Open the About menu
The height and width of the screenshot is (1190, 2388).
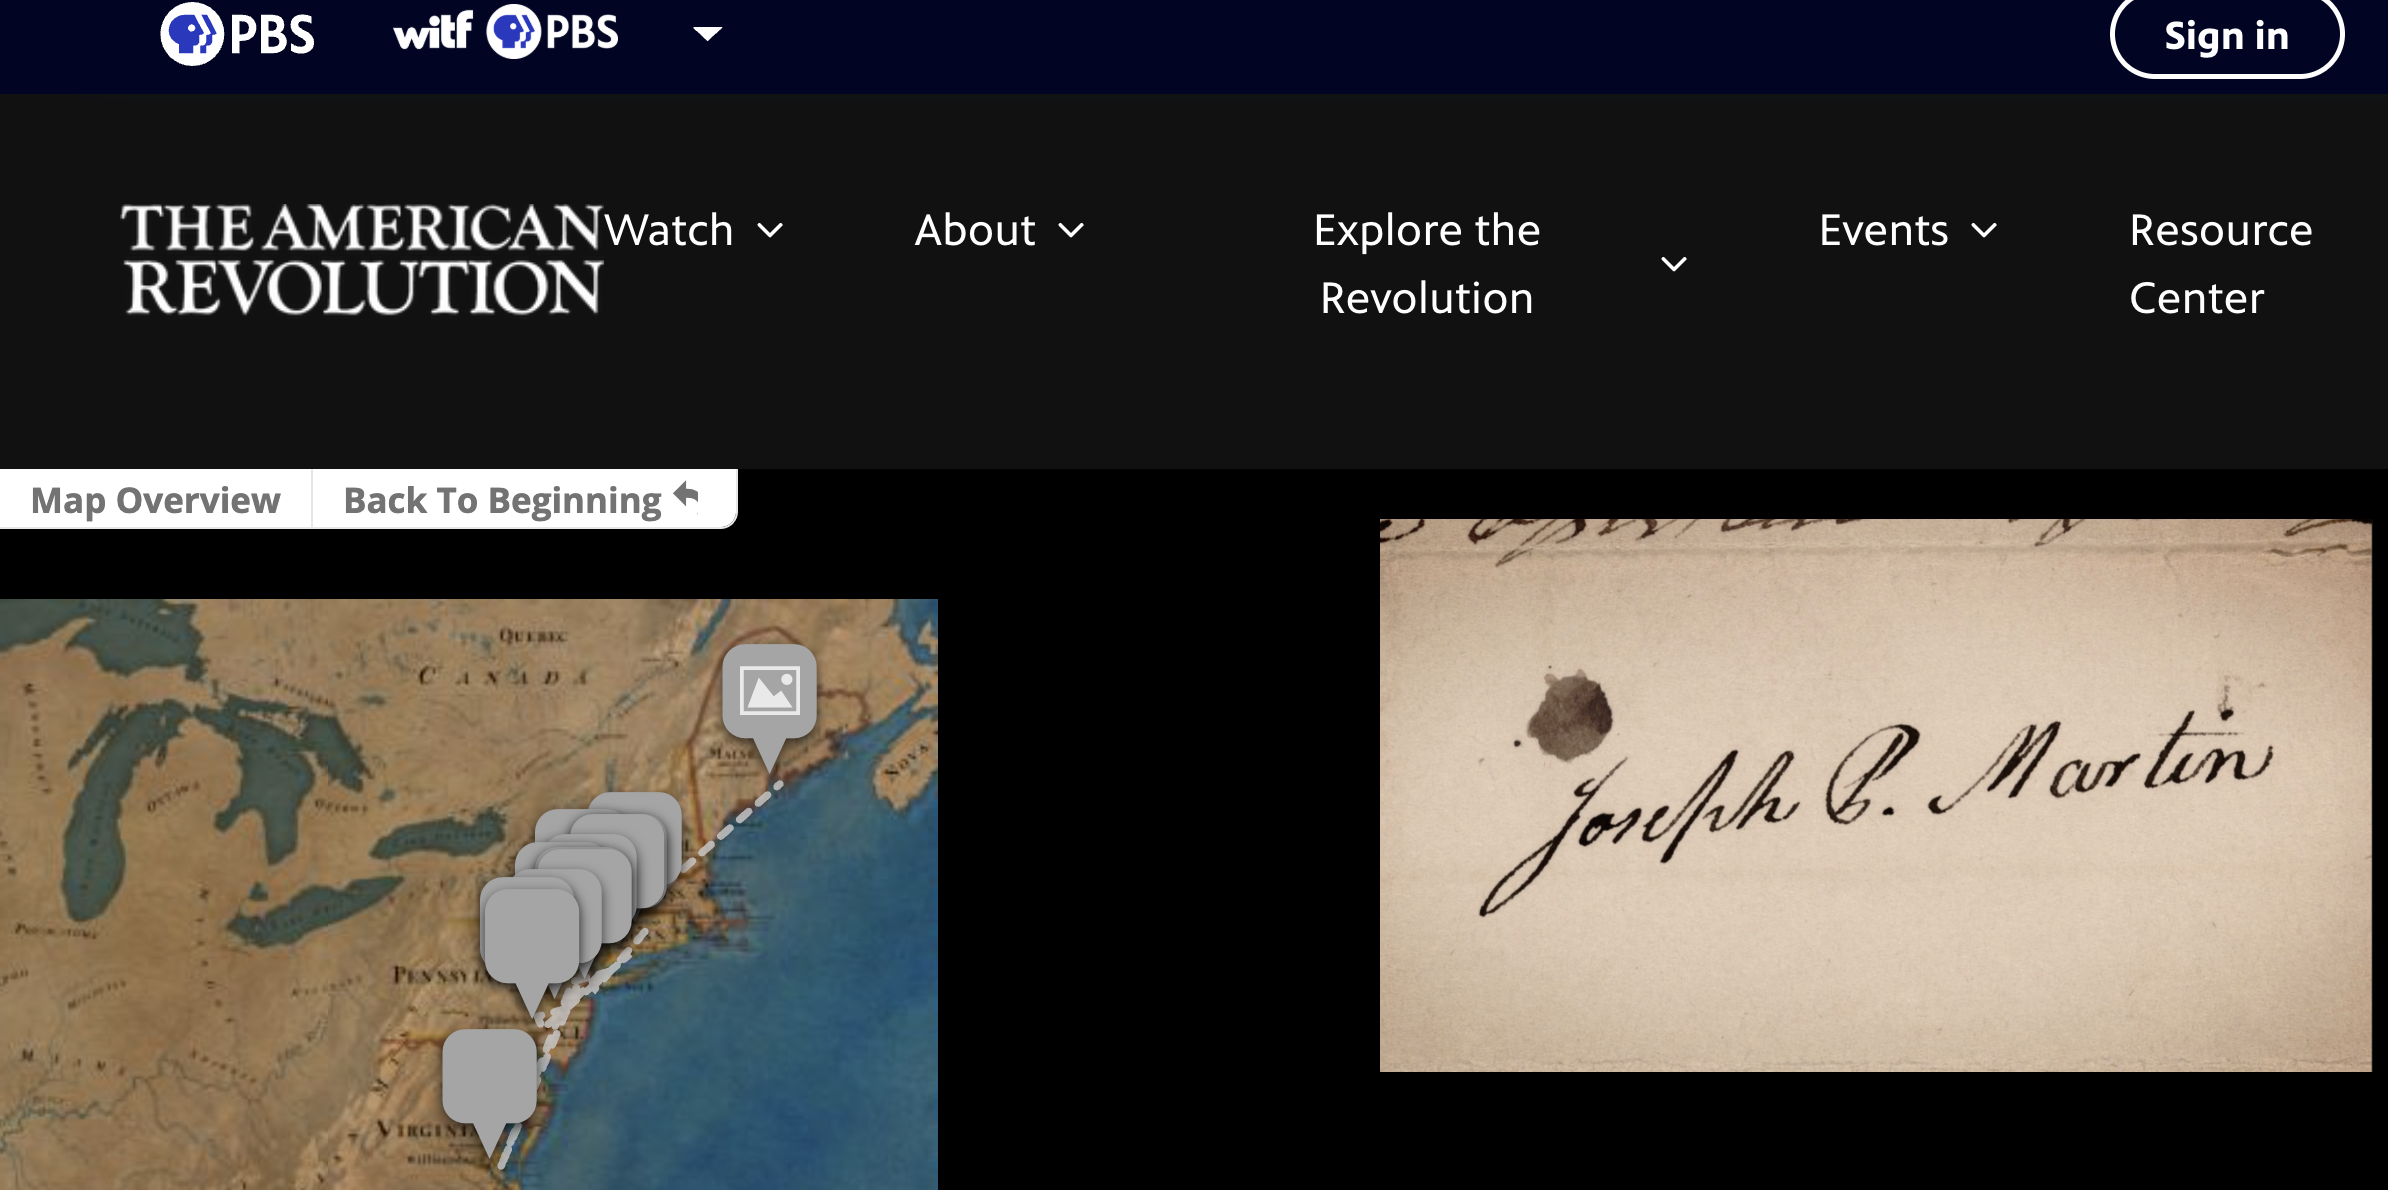click(975, 230)
